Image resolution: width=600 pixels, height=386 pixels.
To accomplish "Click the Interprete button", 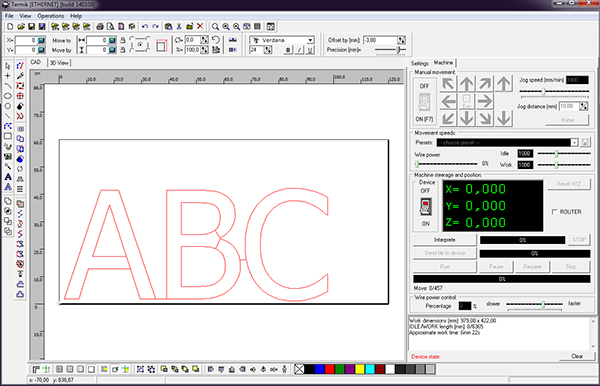I will click(445, 240).
